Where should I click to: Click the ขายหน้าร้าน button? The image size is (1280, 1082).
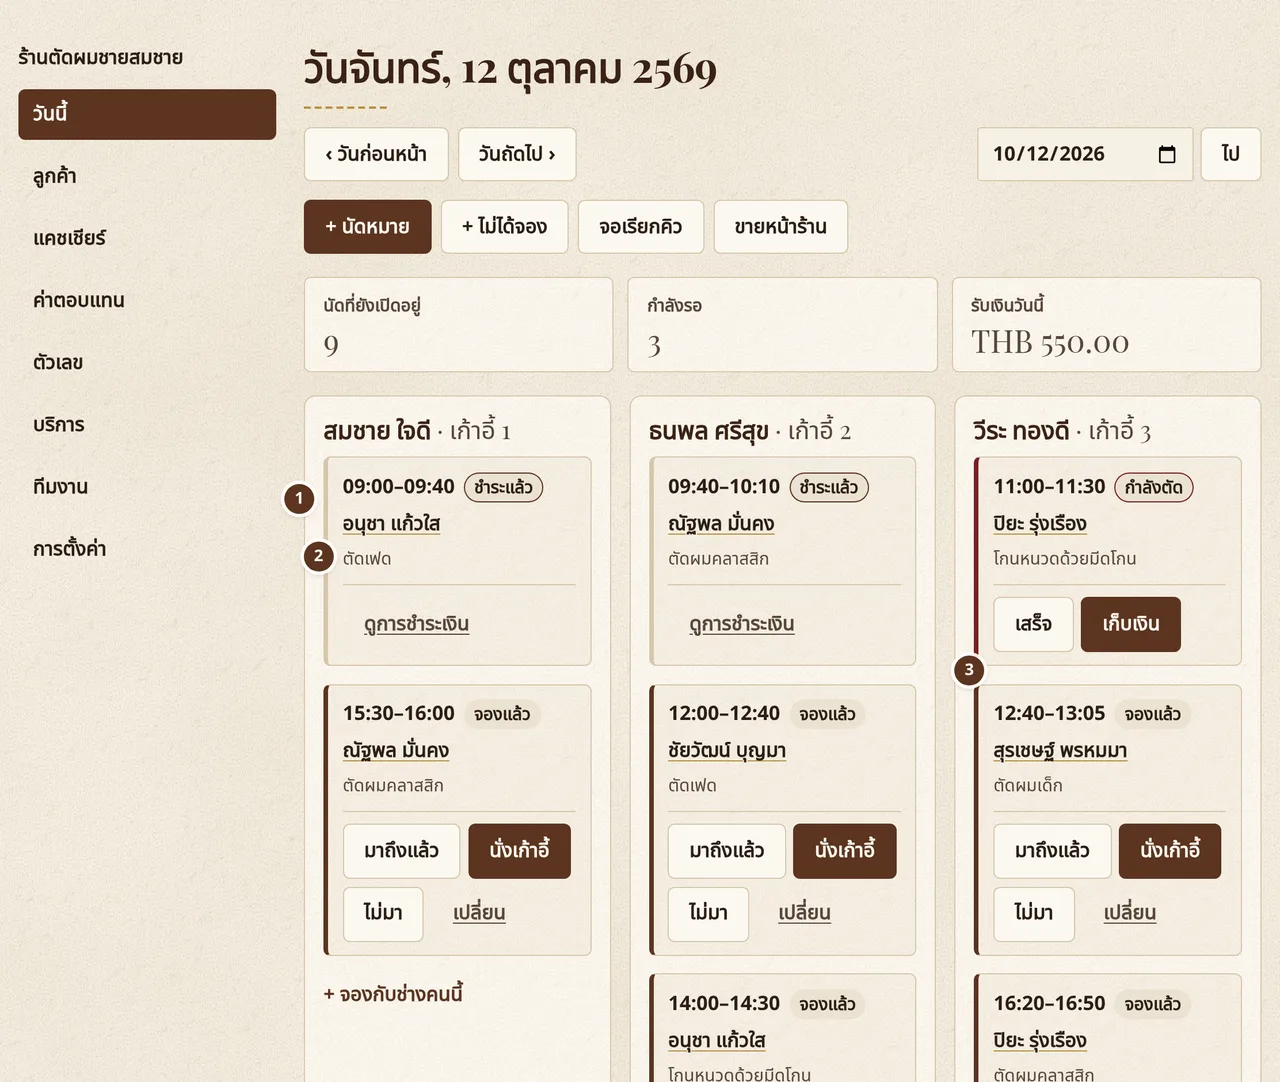pyautogui.click(x=781, y=227)
